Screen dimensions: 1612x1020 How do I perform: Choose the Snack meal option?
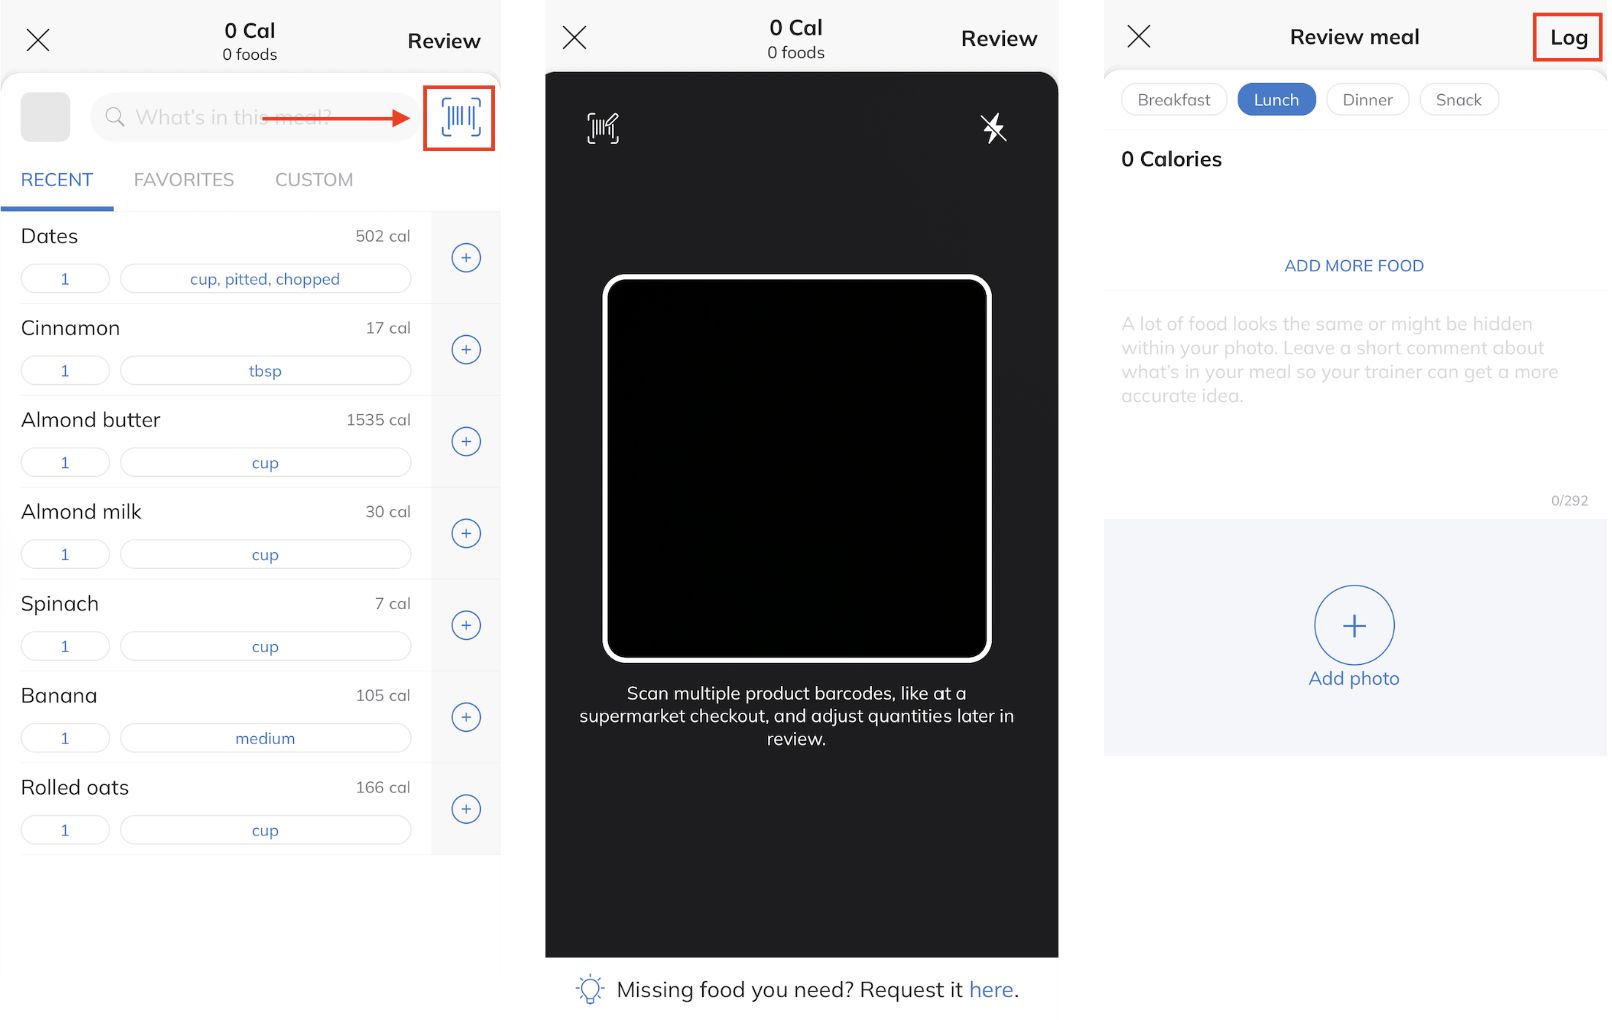[1459, 100]
